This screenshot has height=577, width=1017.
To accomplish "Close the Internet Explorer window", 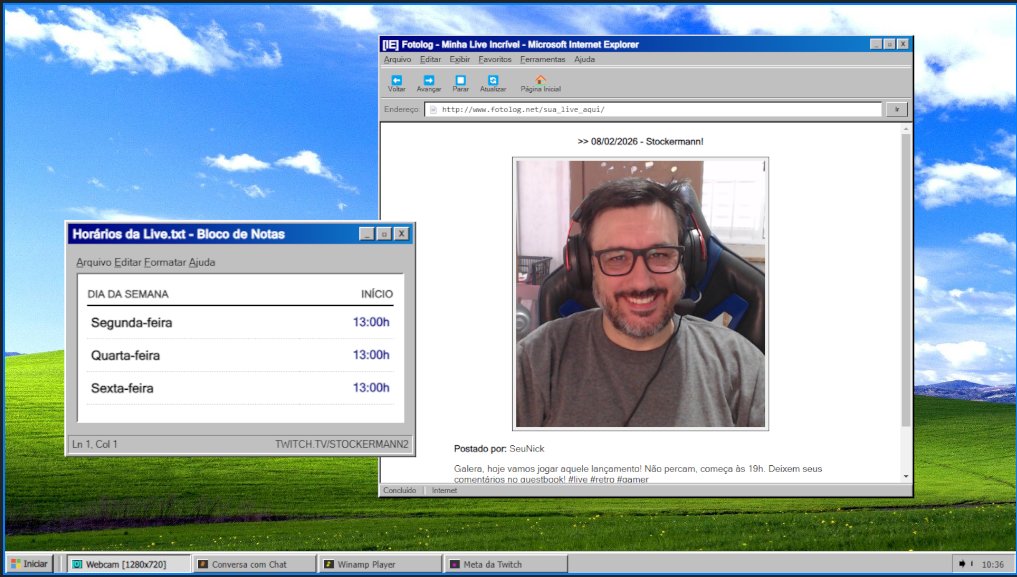I will [902, 44].
